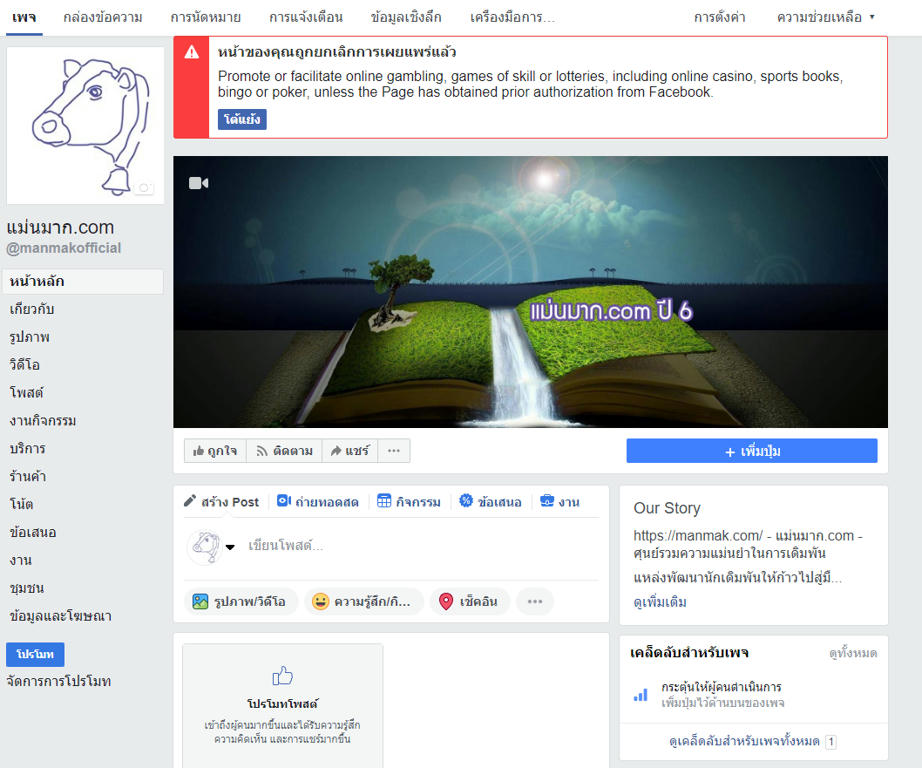Screen dimensions: 922x768
Task: Click the calendar icon for กิจกรรม
Action: (x=384, y=501)
